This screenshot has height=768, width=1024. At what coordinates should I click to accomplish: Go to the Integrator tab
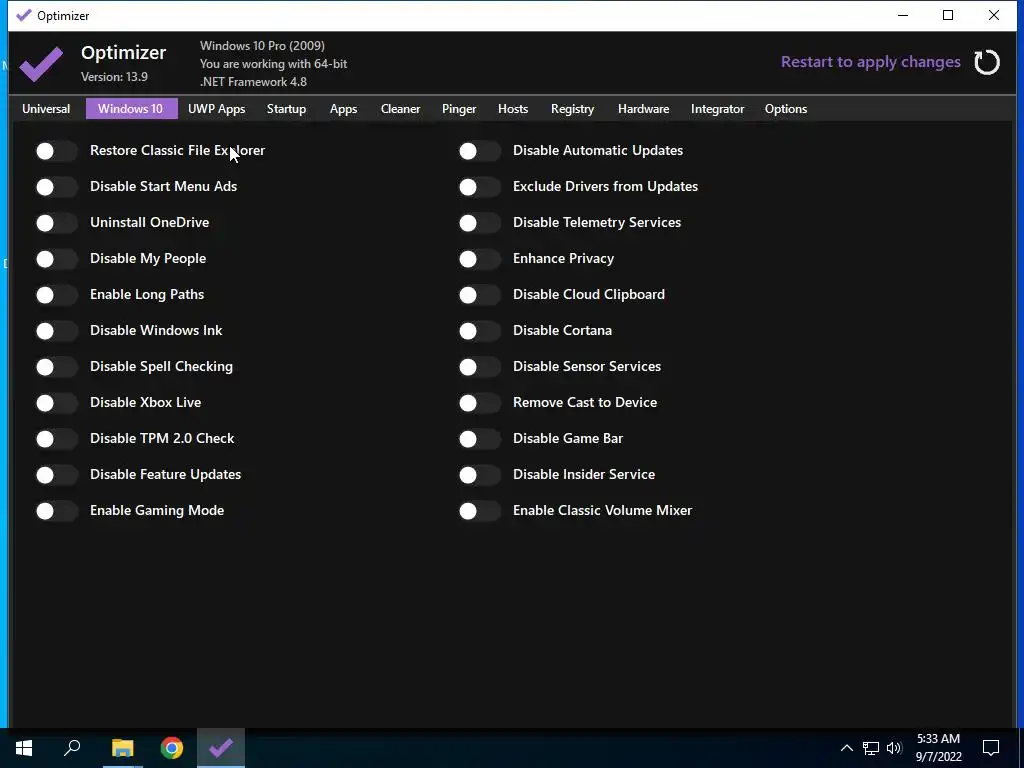pyautogui.click(x=717, y=109)
